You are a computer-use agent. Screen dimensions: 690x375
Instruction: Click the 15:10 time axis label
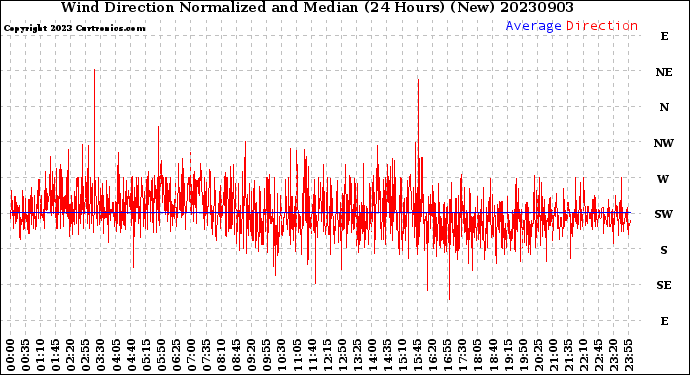[x=402, y=355]
